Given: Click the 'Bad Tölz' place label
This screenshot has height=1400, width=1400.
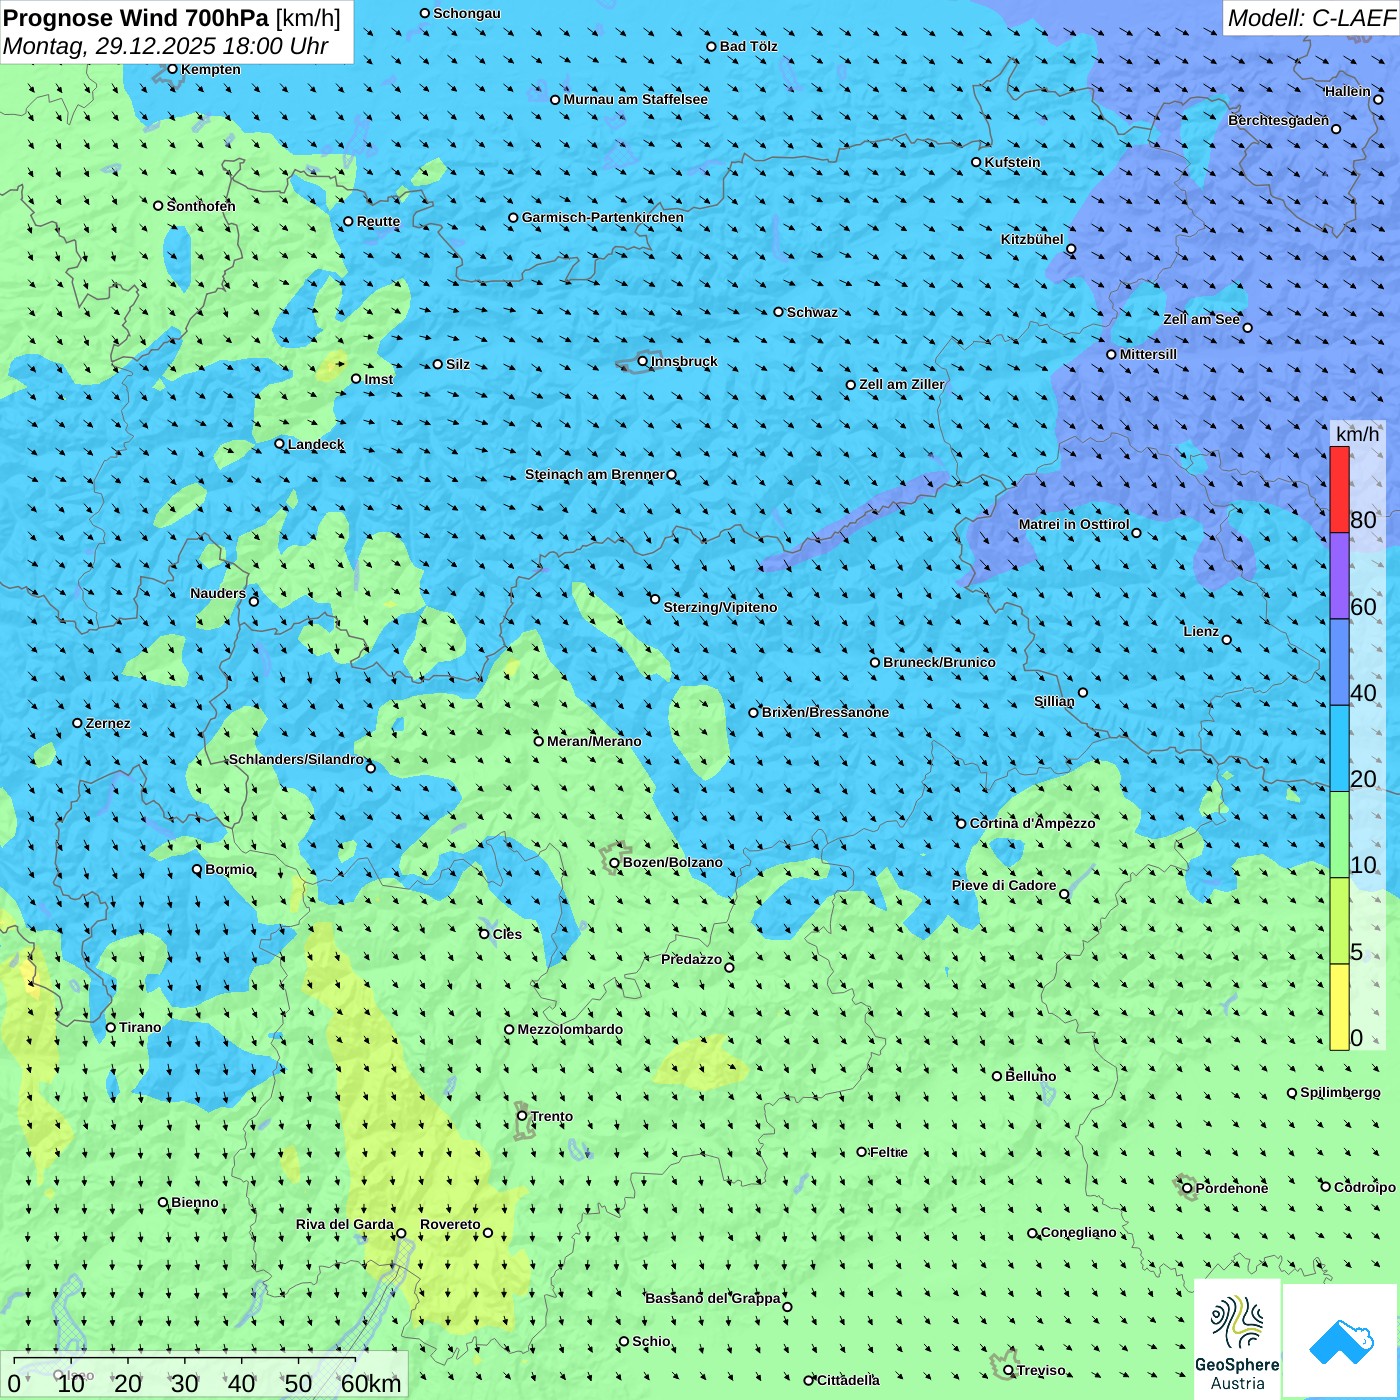Looking at the screenshot, I should pyautogui.click(x=749, y=46).
